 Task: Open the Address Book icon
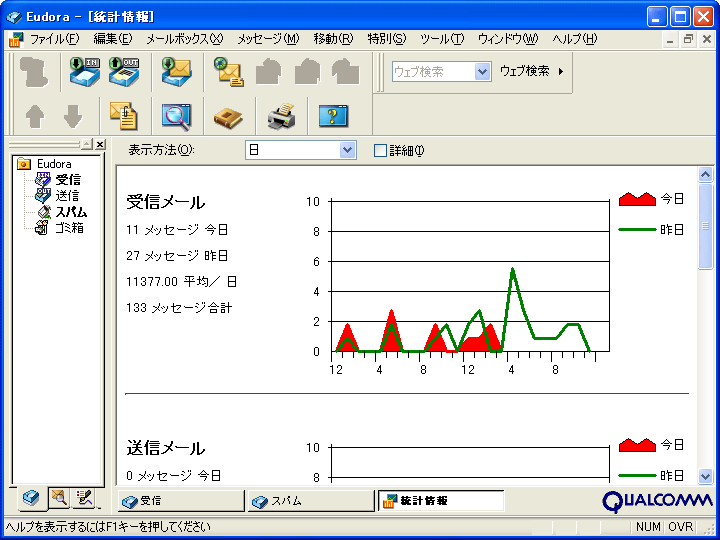(x=228, y=117)
